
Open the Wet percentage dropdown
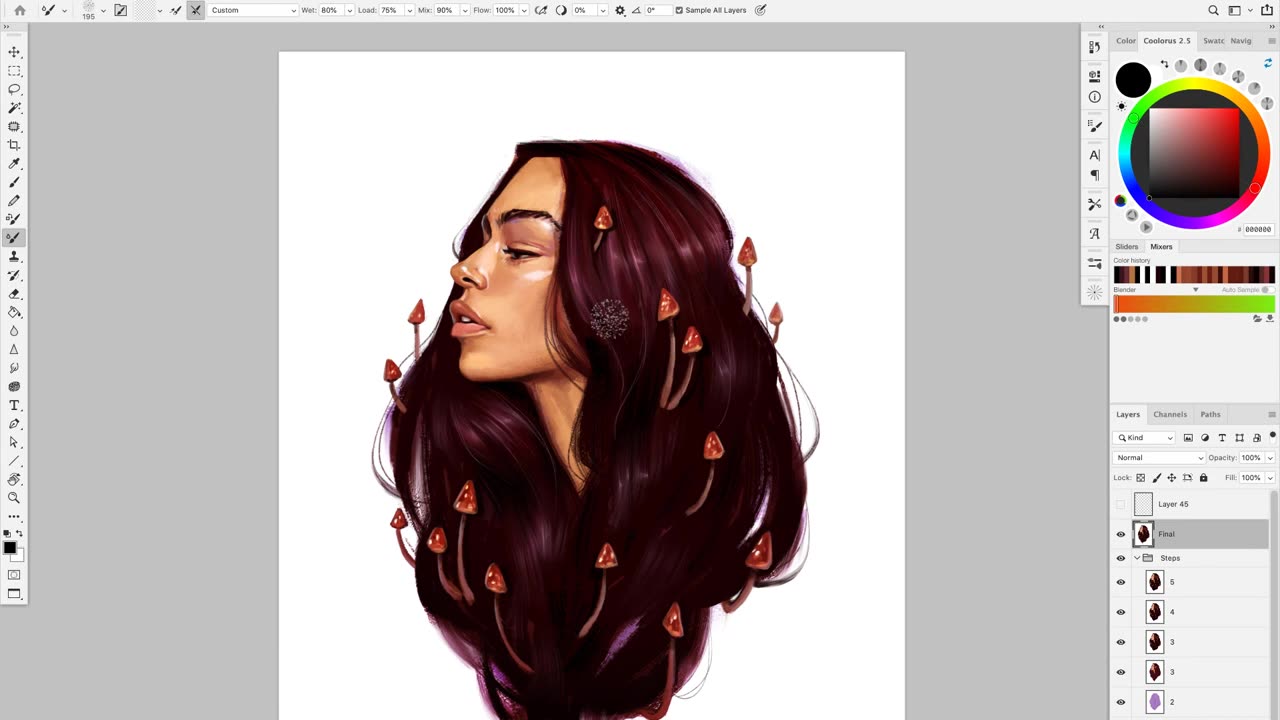pyautogui.click(x=349, y=10)
